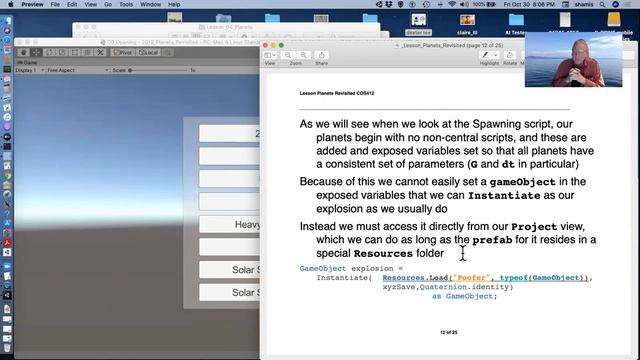Click the Finder icon in the Dock
The width and height of the screenshot is (640, 360).
[x=7, y=20]
